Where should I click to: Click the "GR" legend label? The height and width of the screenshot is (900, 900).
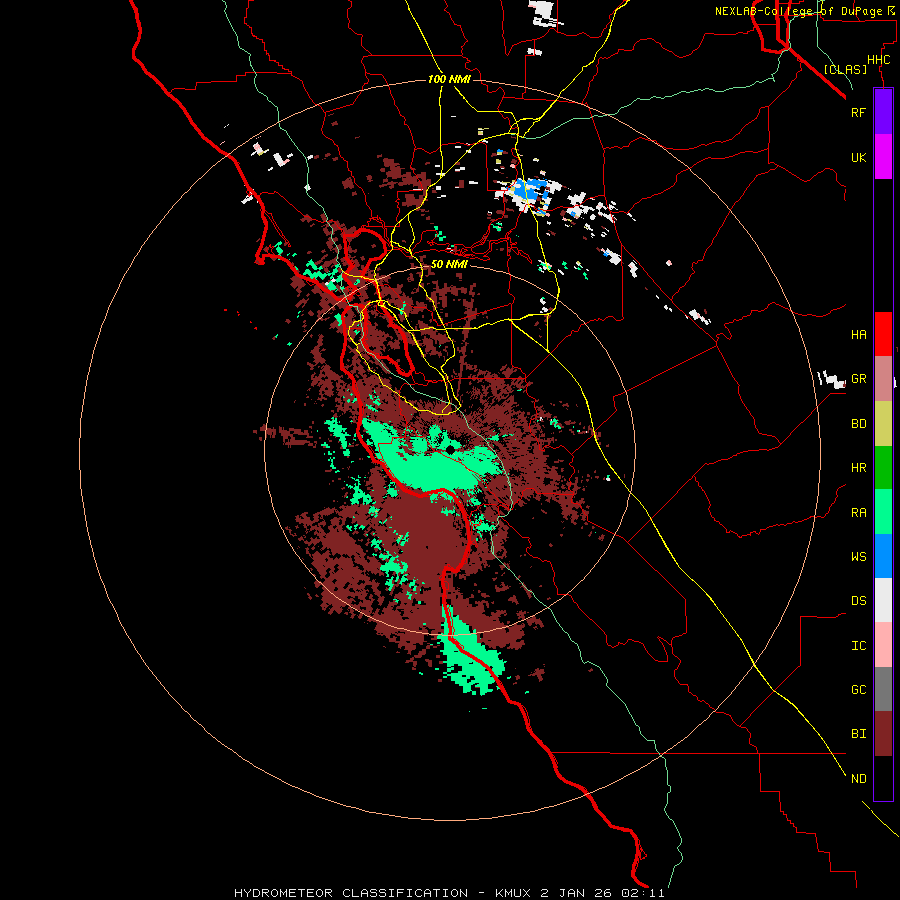[858, 379]
